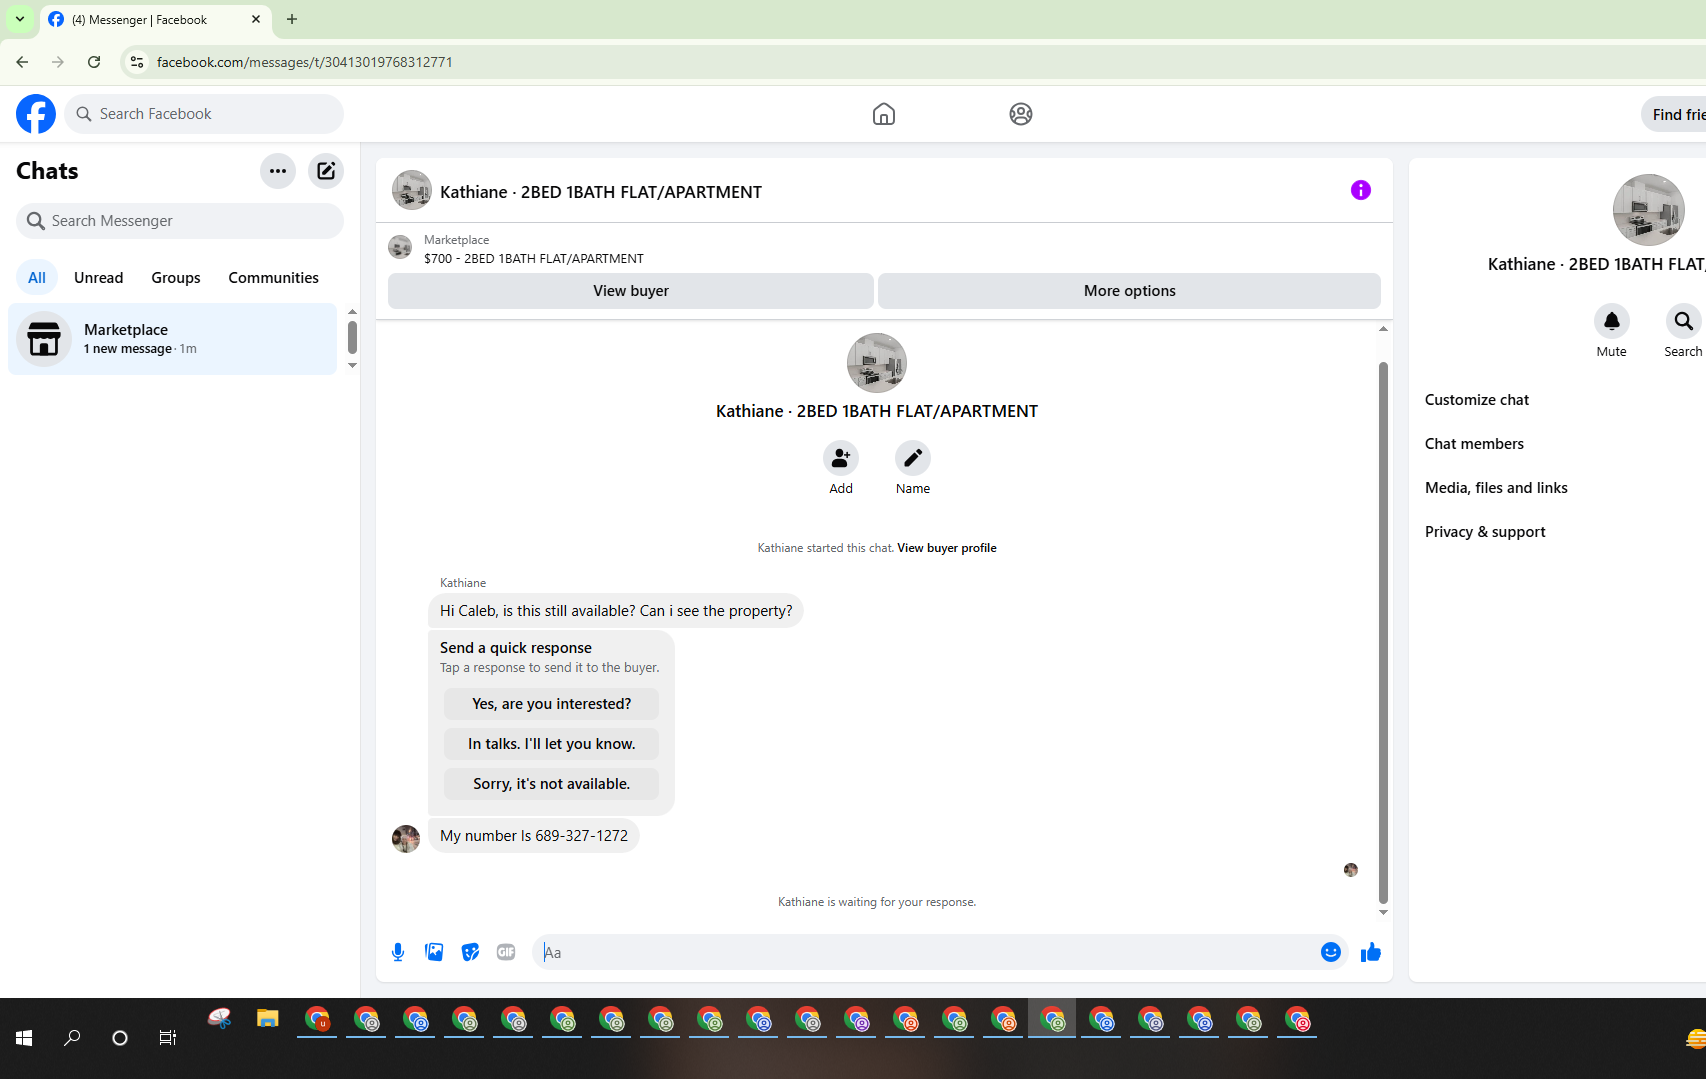
Task: Click Kathiane's avatar beside the phone number message
Action: point(406,838)
